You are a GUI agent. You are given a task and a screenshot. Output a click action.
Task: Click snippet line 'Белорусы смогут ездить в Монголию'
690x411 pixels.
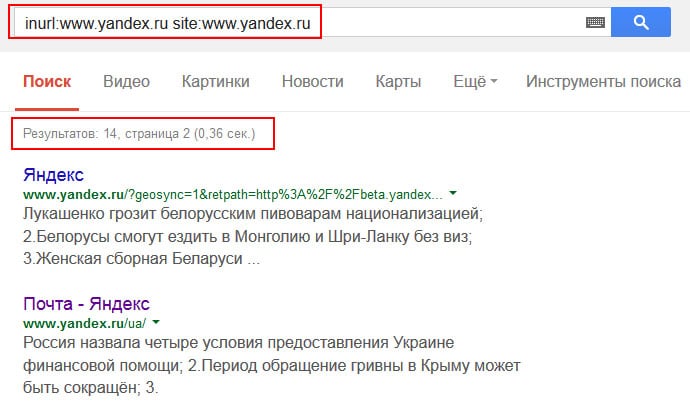point(247,237)
